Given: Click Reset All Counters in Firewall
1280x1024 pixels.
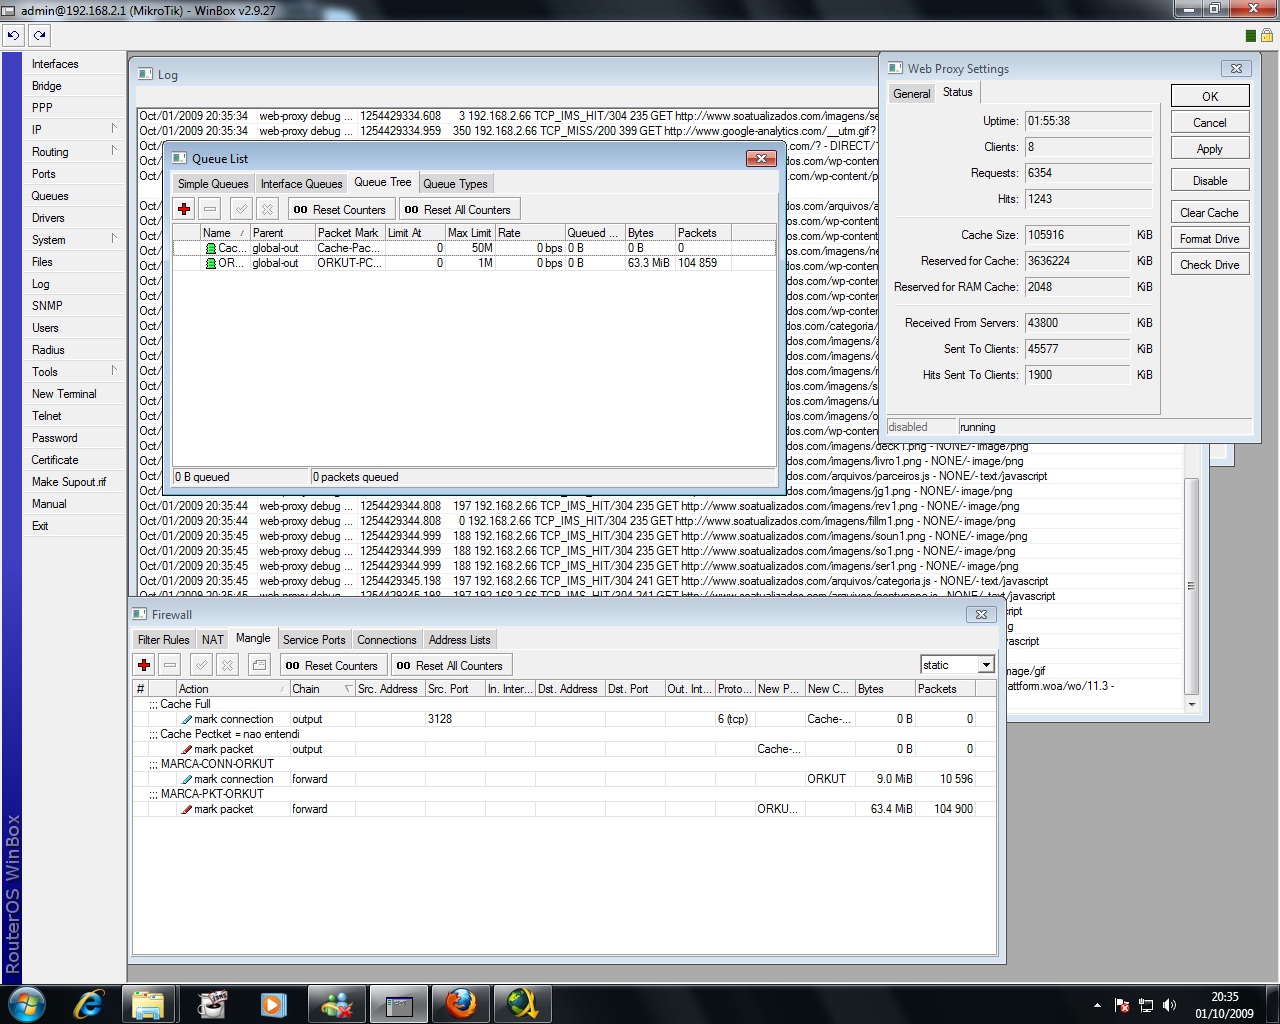Looking at the screenshot, I should pyautogui.click(x=450, y=665).
